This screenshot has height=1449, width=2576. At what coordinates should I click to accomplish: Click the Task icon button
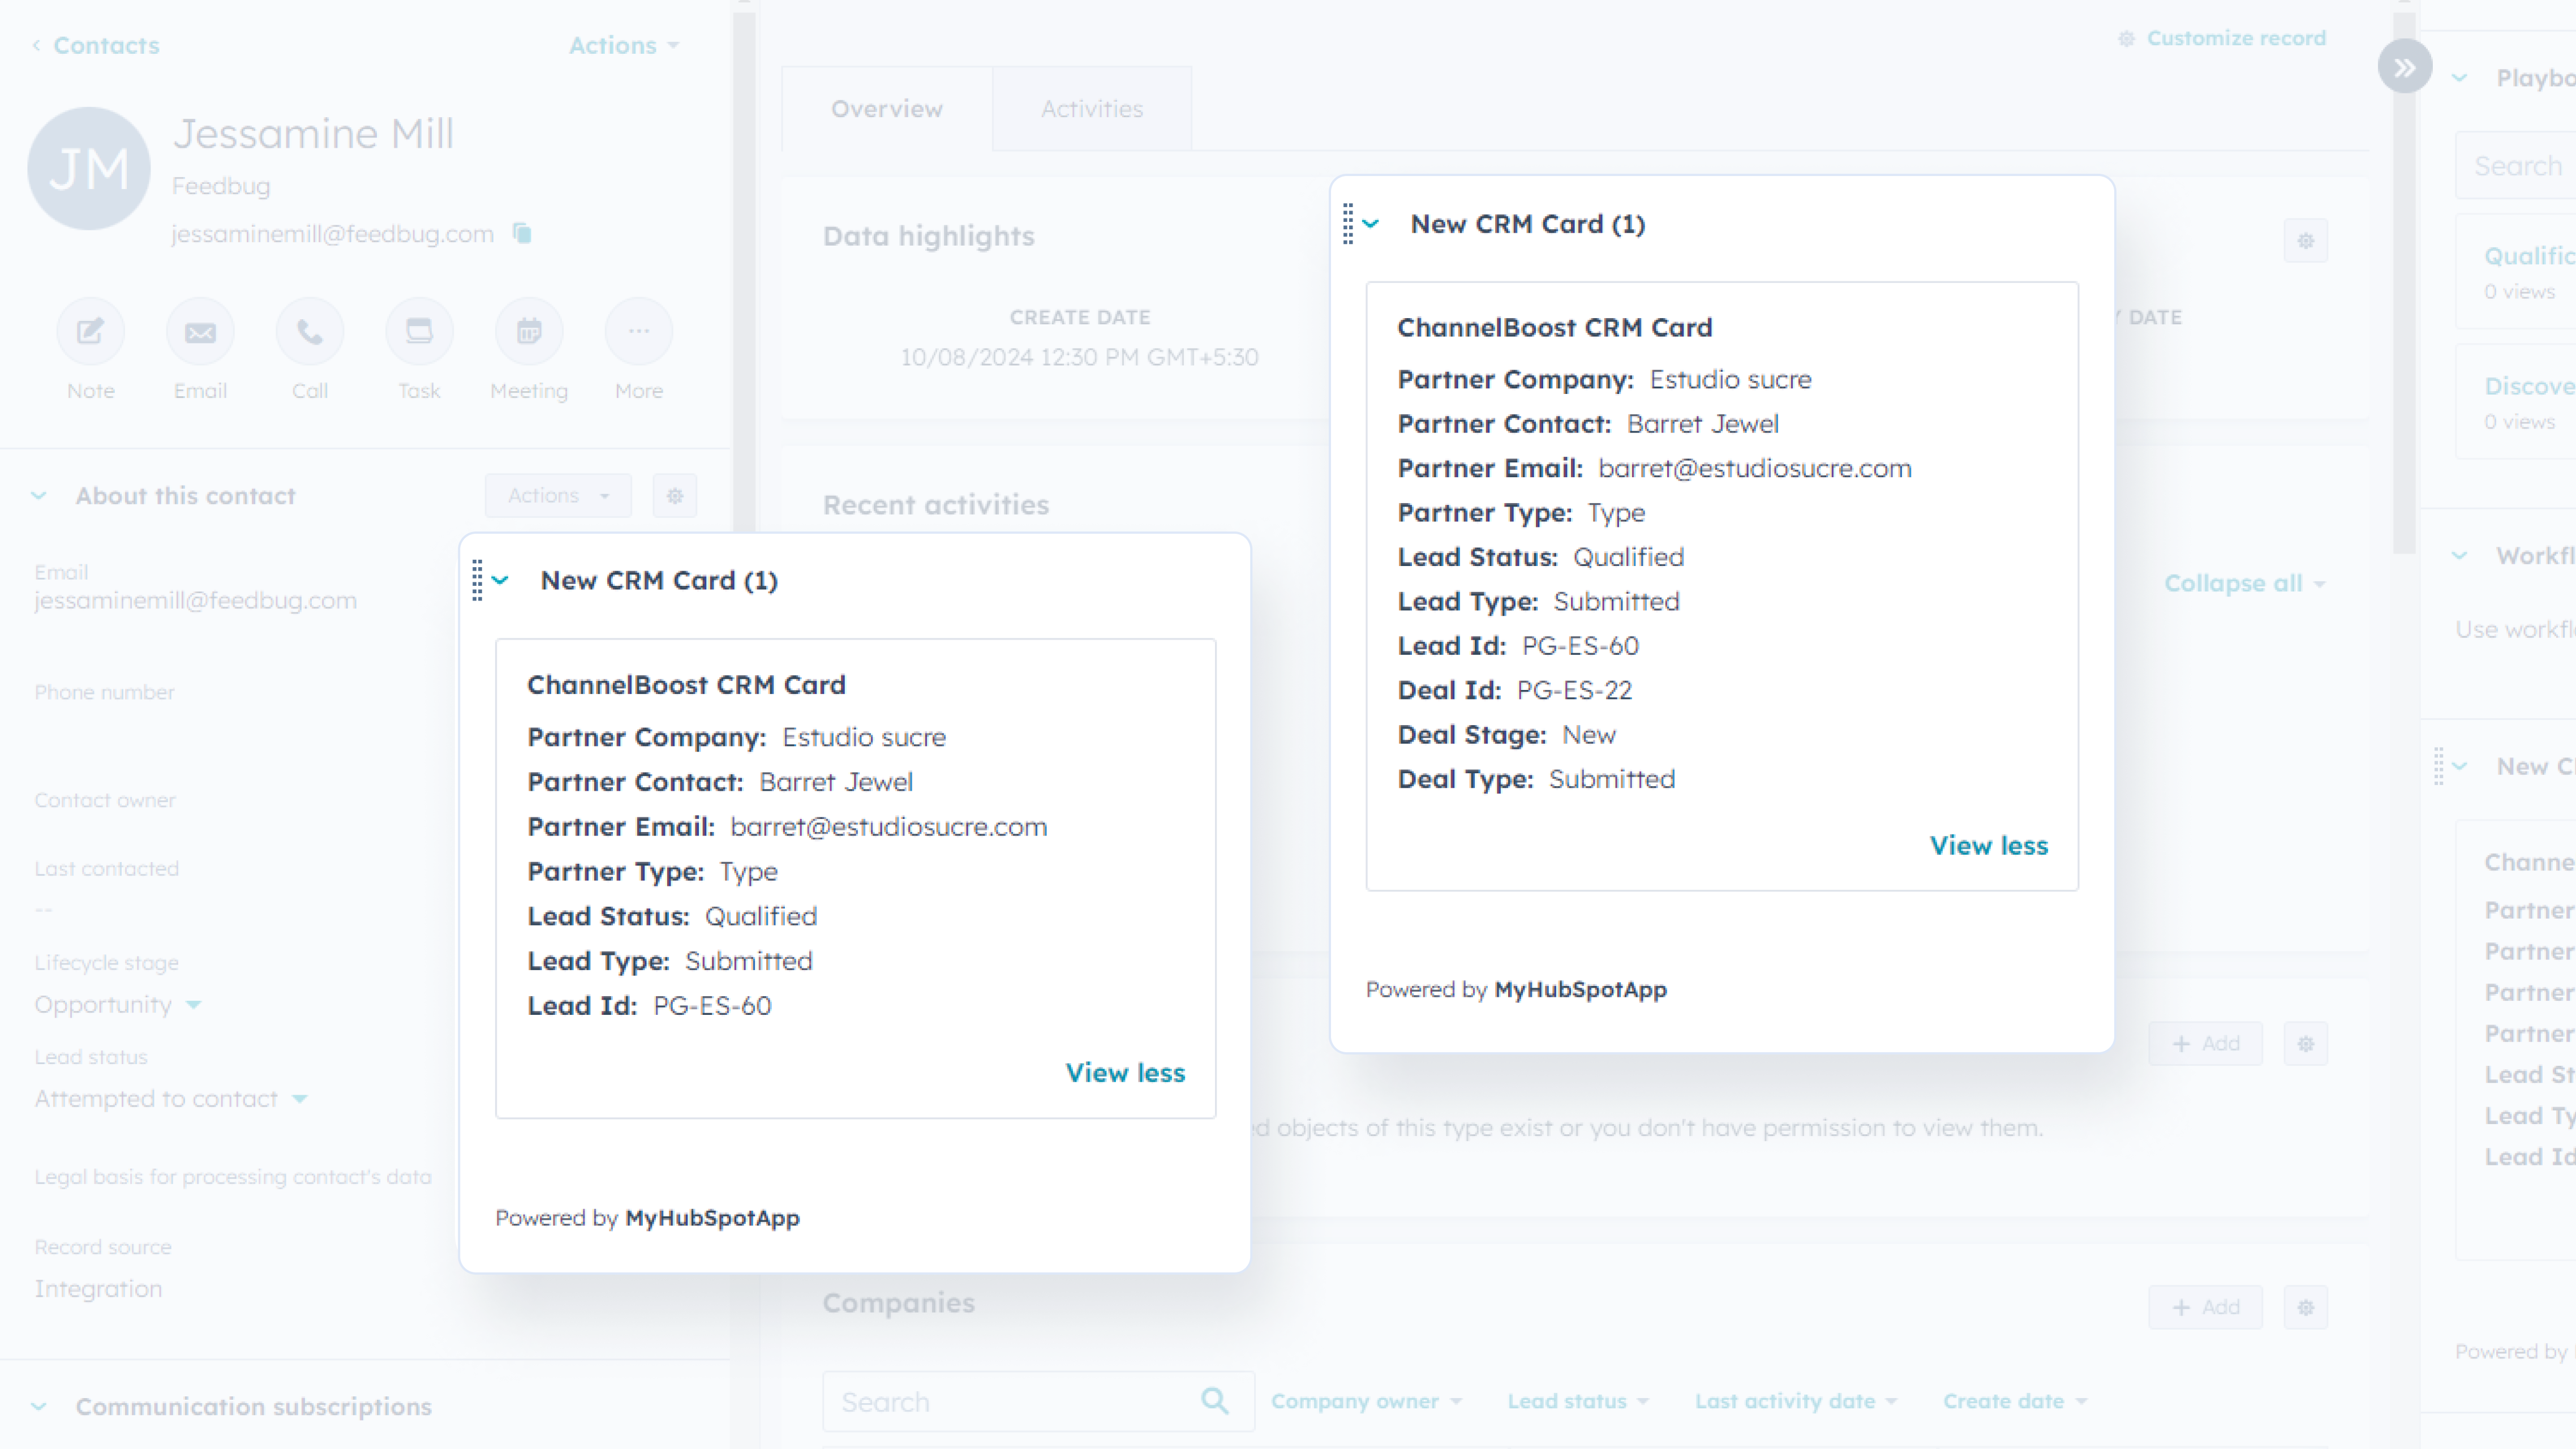tap(419, 332)
